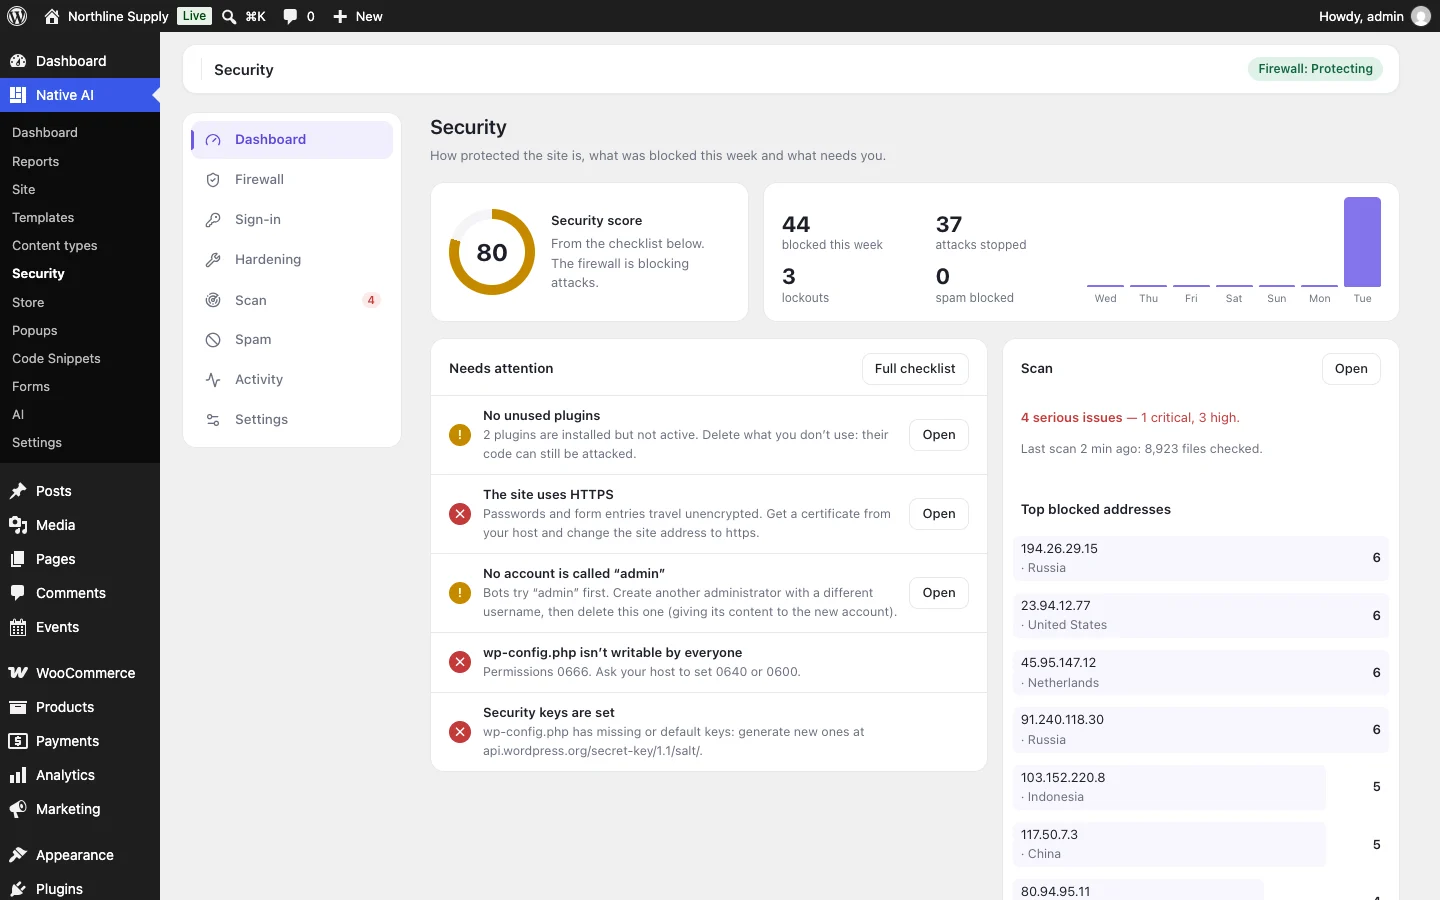Open Hardening wrench icon
The image size is (1440, 900).
coord(213,260)
